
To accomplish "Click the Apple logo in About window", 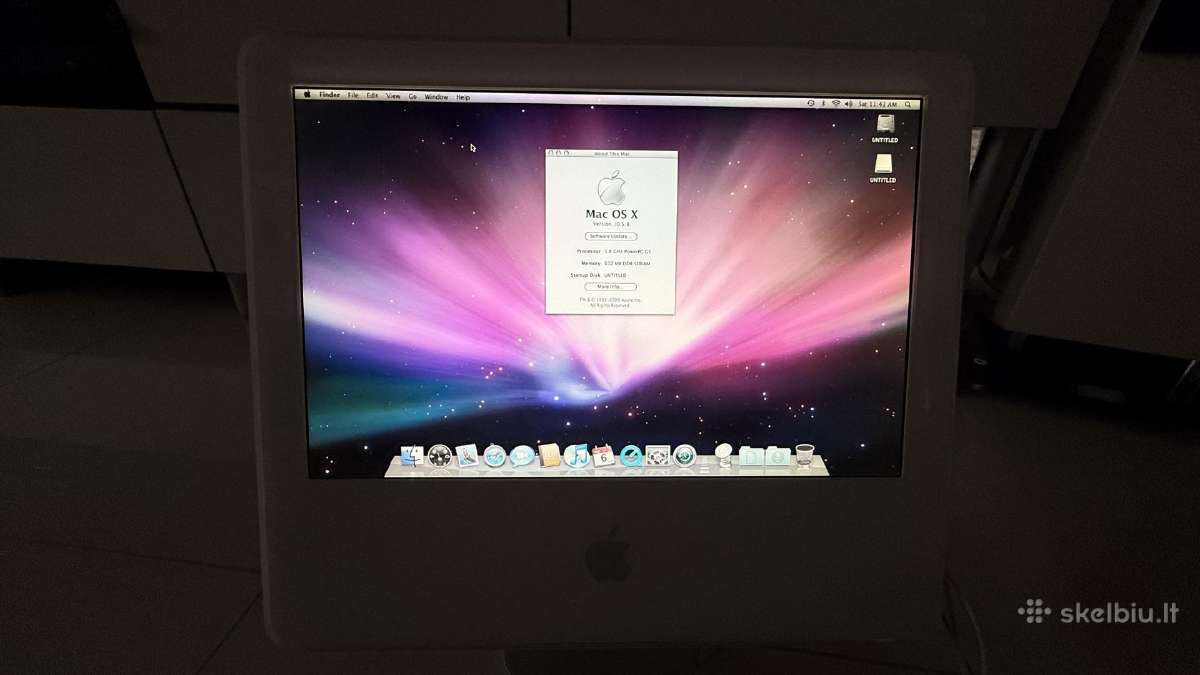I will (x=611, y=188).
